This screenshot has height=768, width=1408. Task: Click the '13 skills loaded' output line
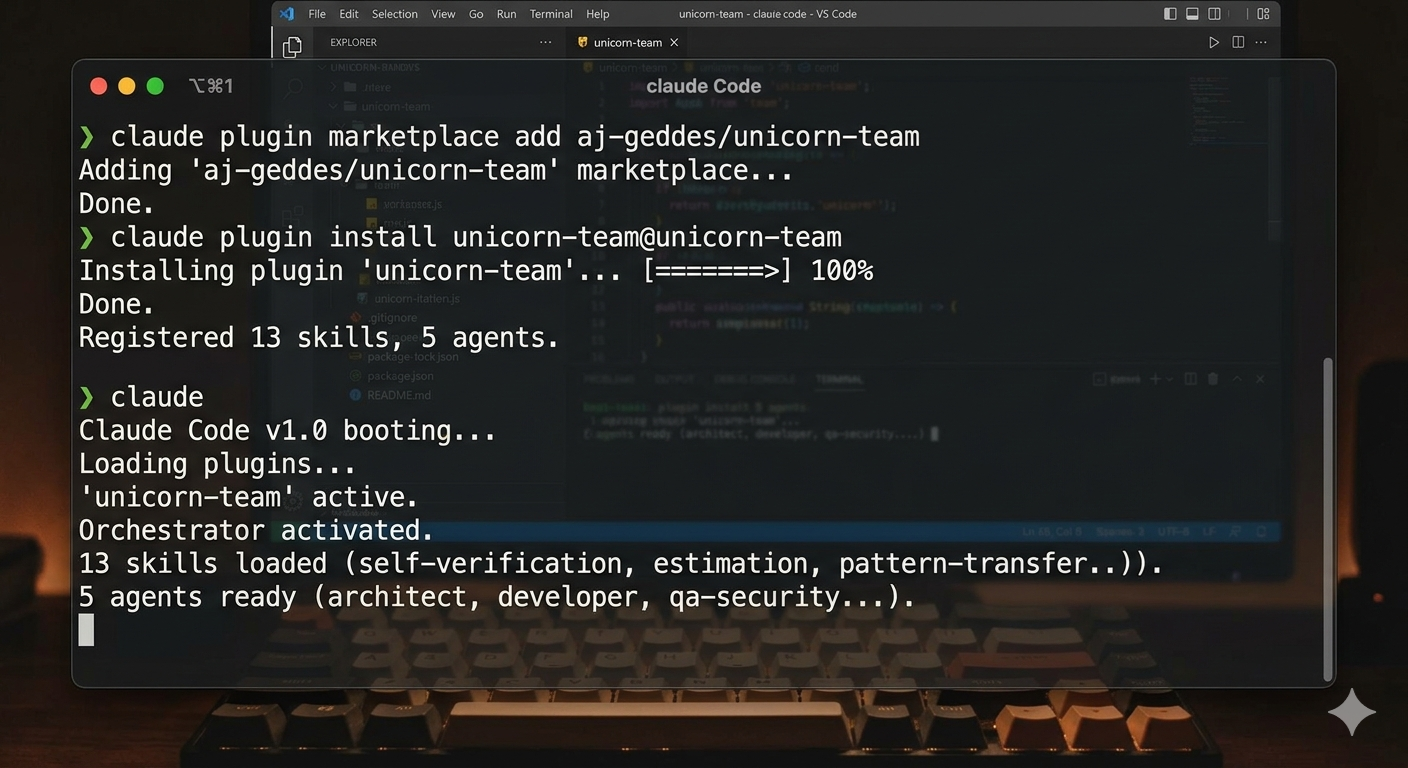point(622,564)
